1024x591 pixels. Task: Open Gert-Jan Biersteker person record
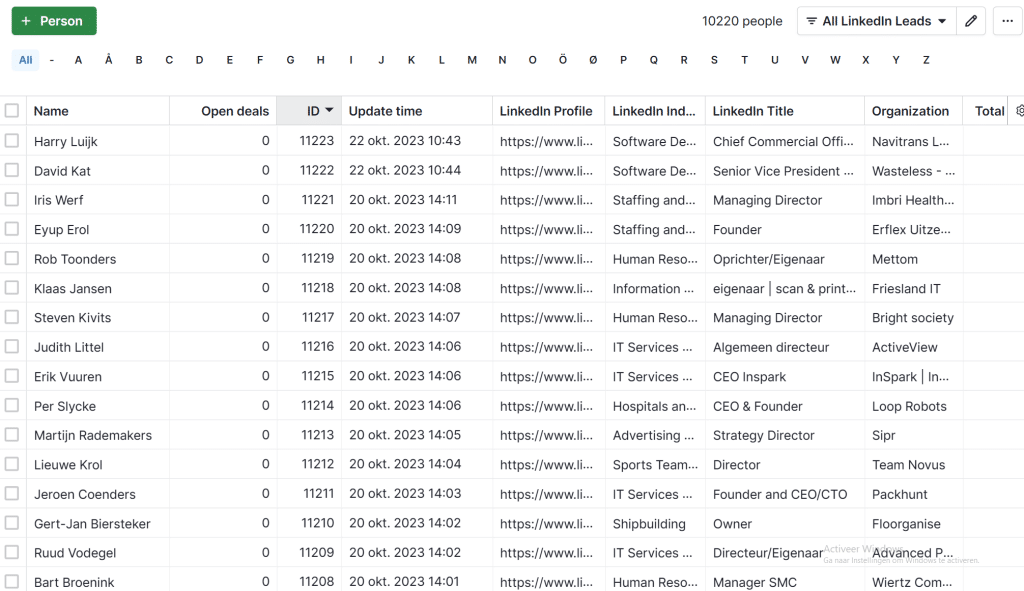click(92, 524)
